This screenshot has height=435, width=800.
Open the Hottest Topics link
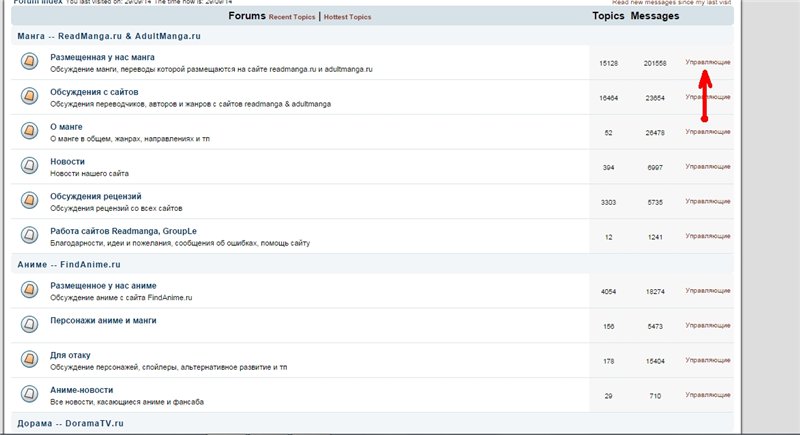point(347,17)
